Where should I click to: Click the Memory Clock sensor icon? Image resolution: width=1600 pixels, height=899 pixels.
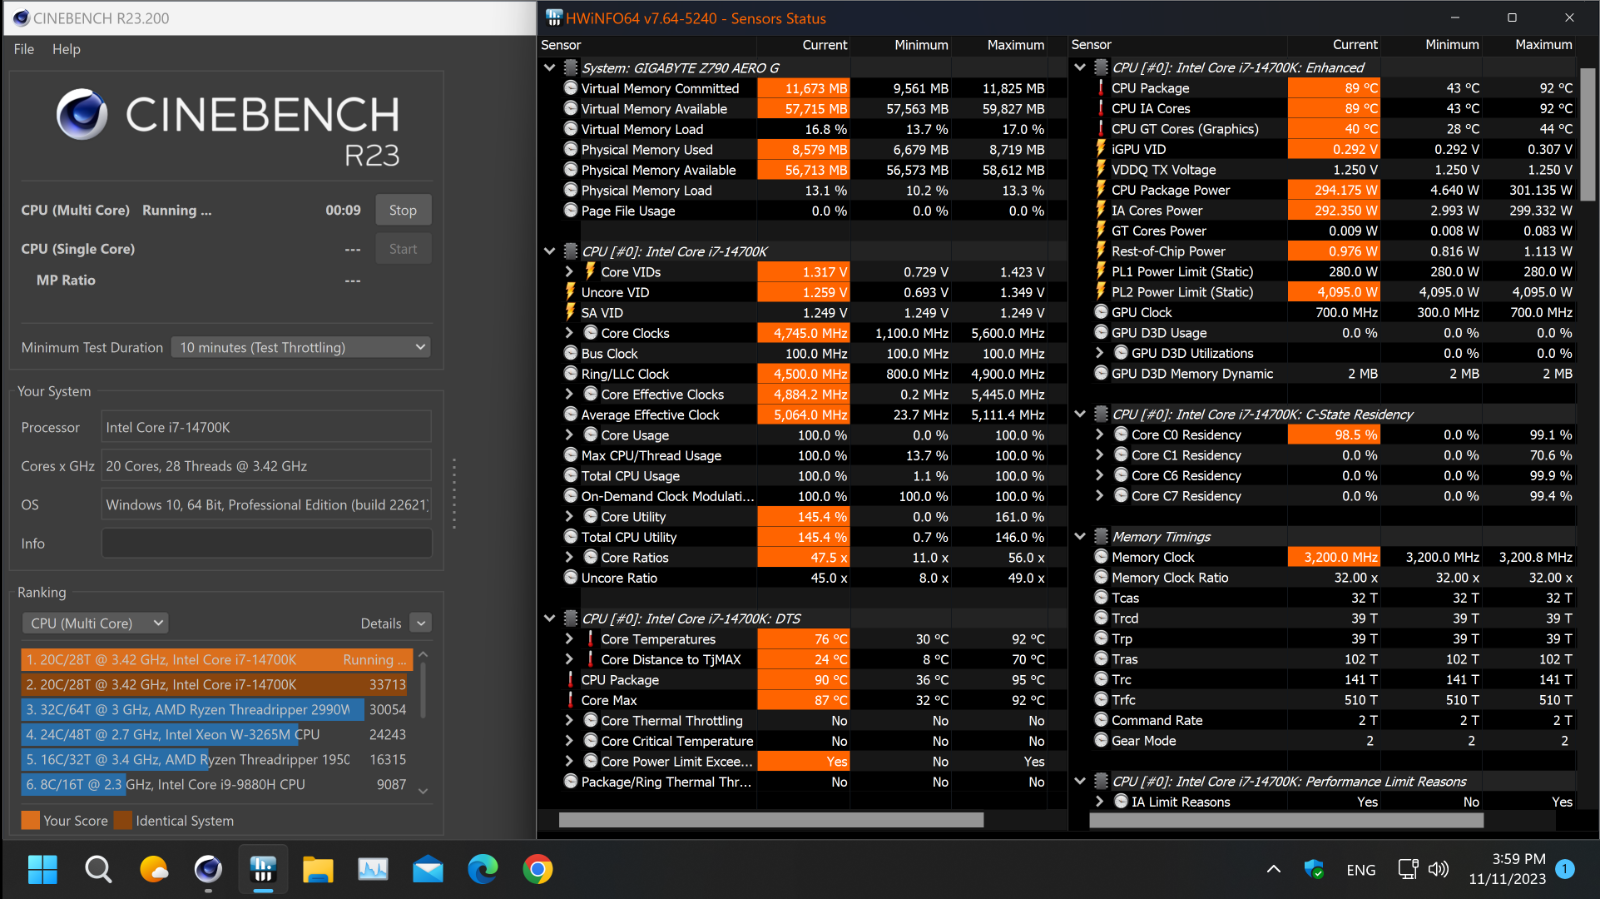[1101, 557]
